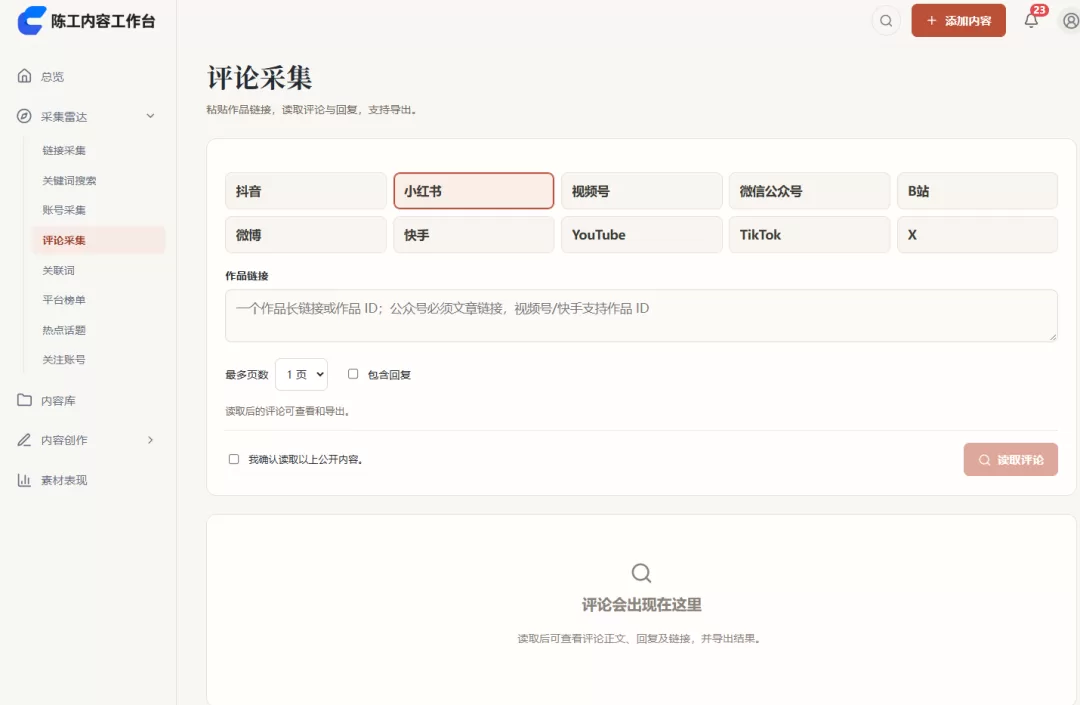Click the 内容创作 pencil icon
1080x705 pixels.
(x=24, y=439)
